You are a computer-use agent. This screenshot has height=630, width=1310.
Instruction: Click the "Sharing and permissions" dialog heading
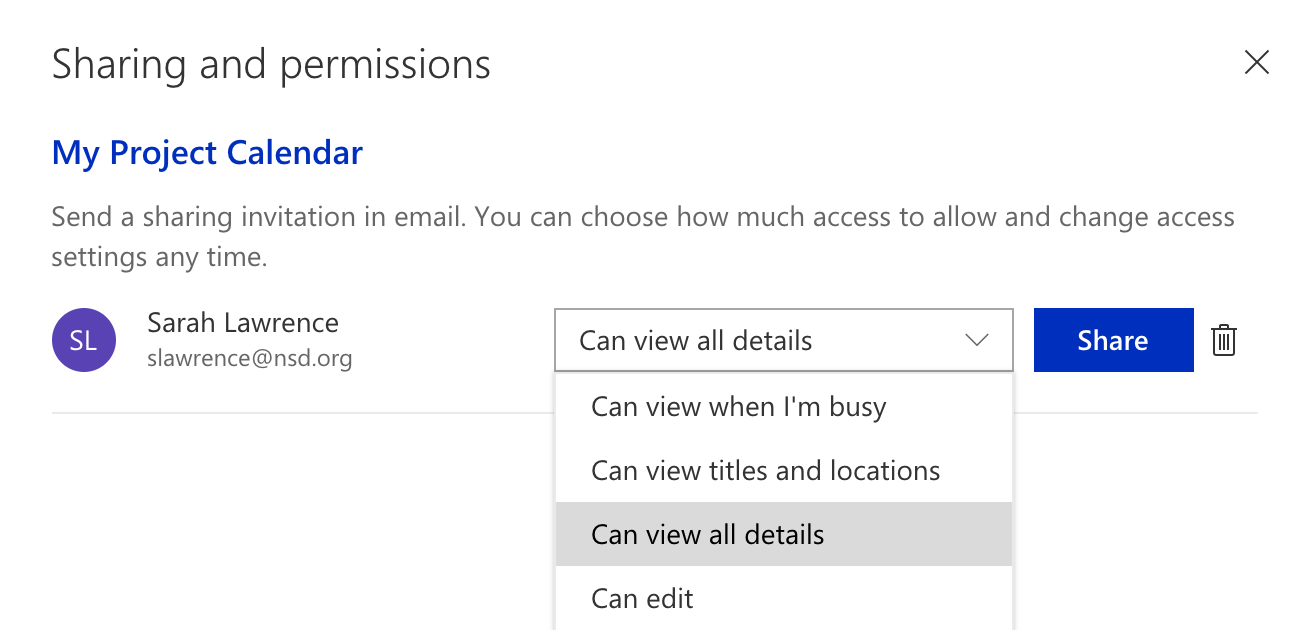[x=271, y=64]
